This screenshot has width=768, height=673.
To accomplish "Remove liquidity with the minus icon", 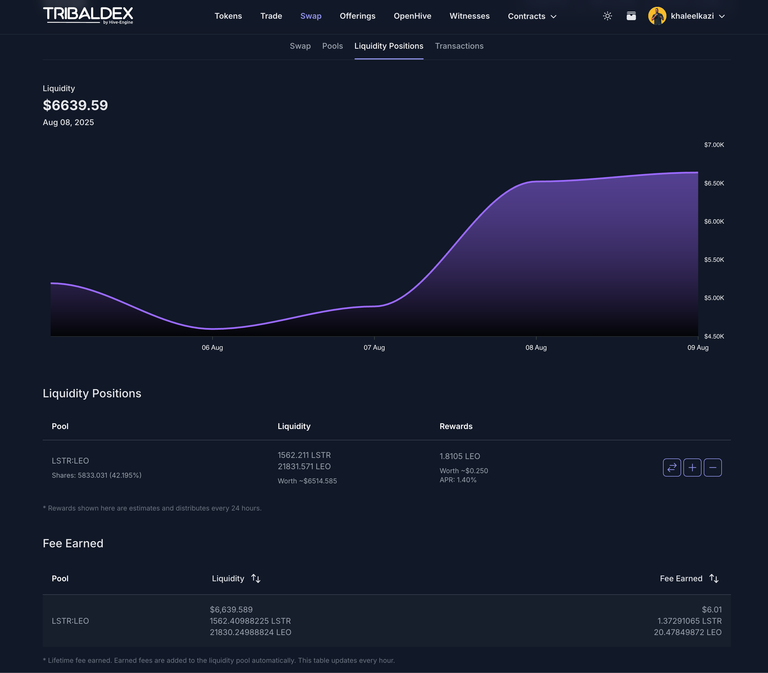I will coord(713,467).
